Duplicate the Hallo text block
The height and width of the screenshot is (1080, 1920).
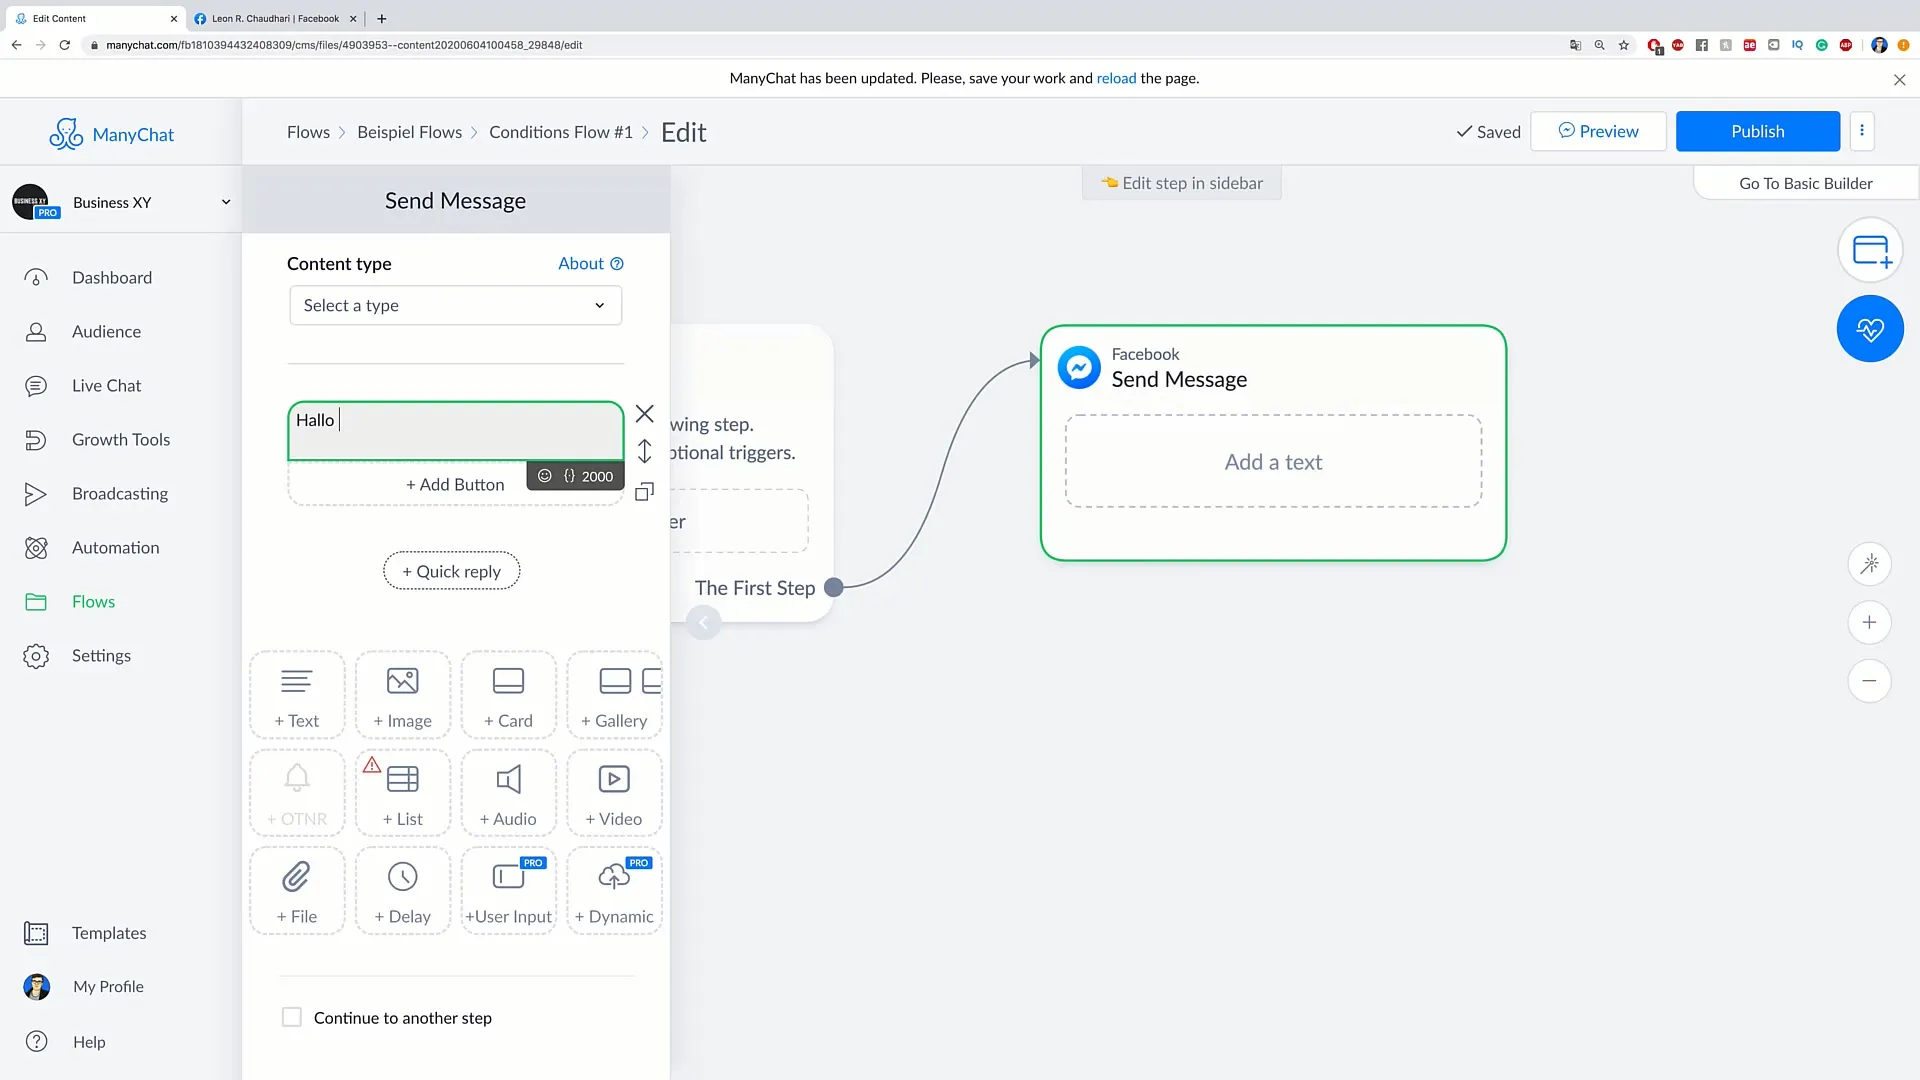coord(645,491)
